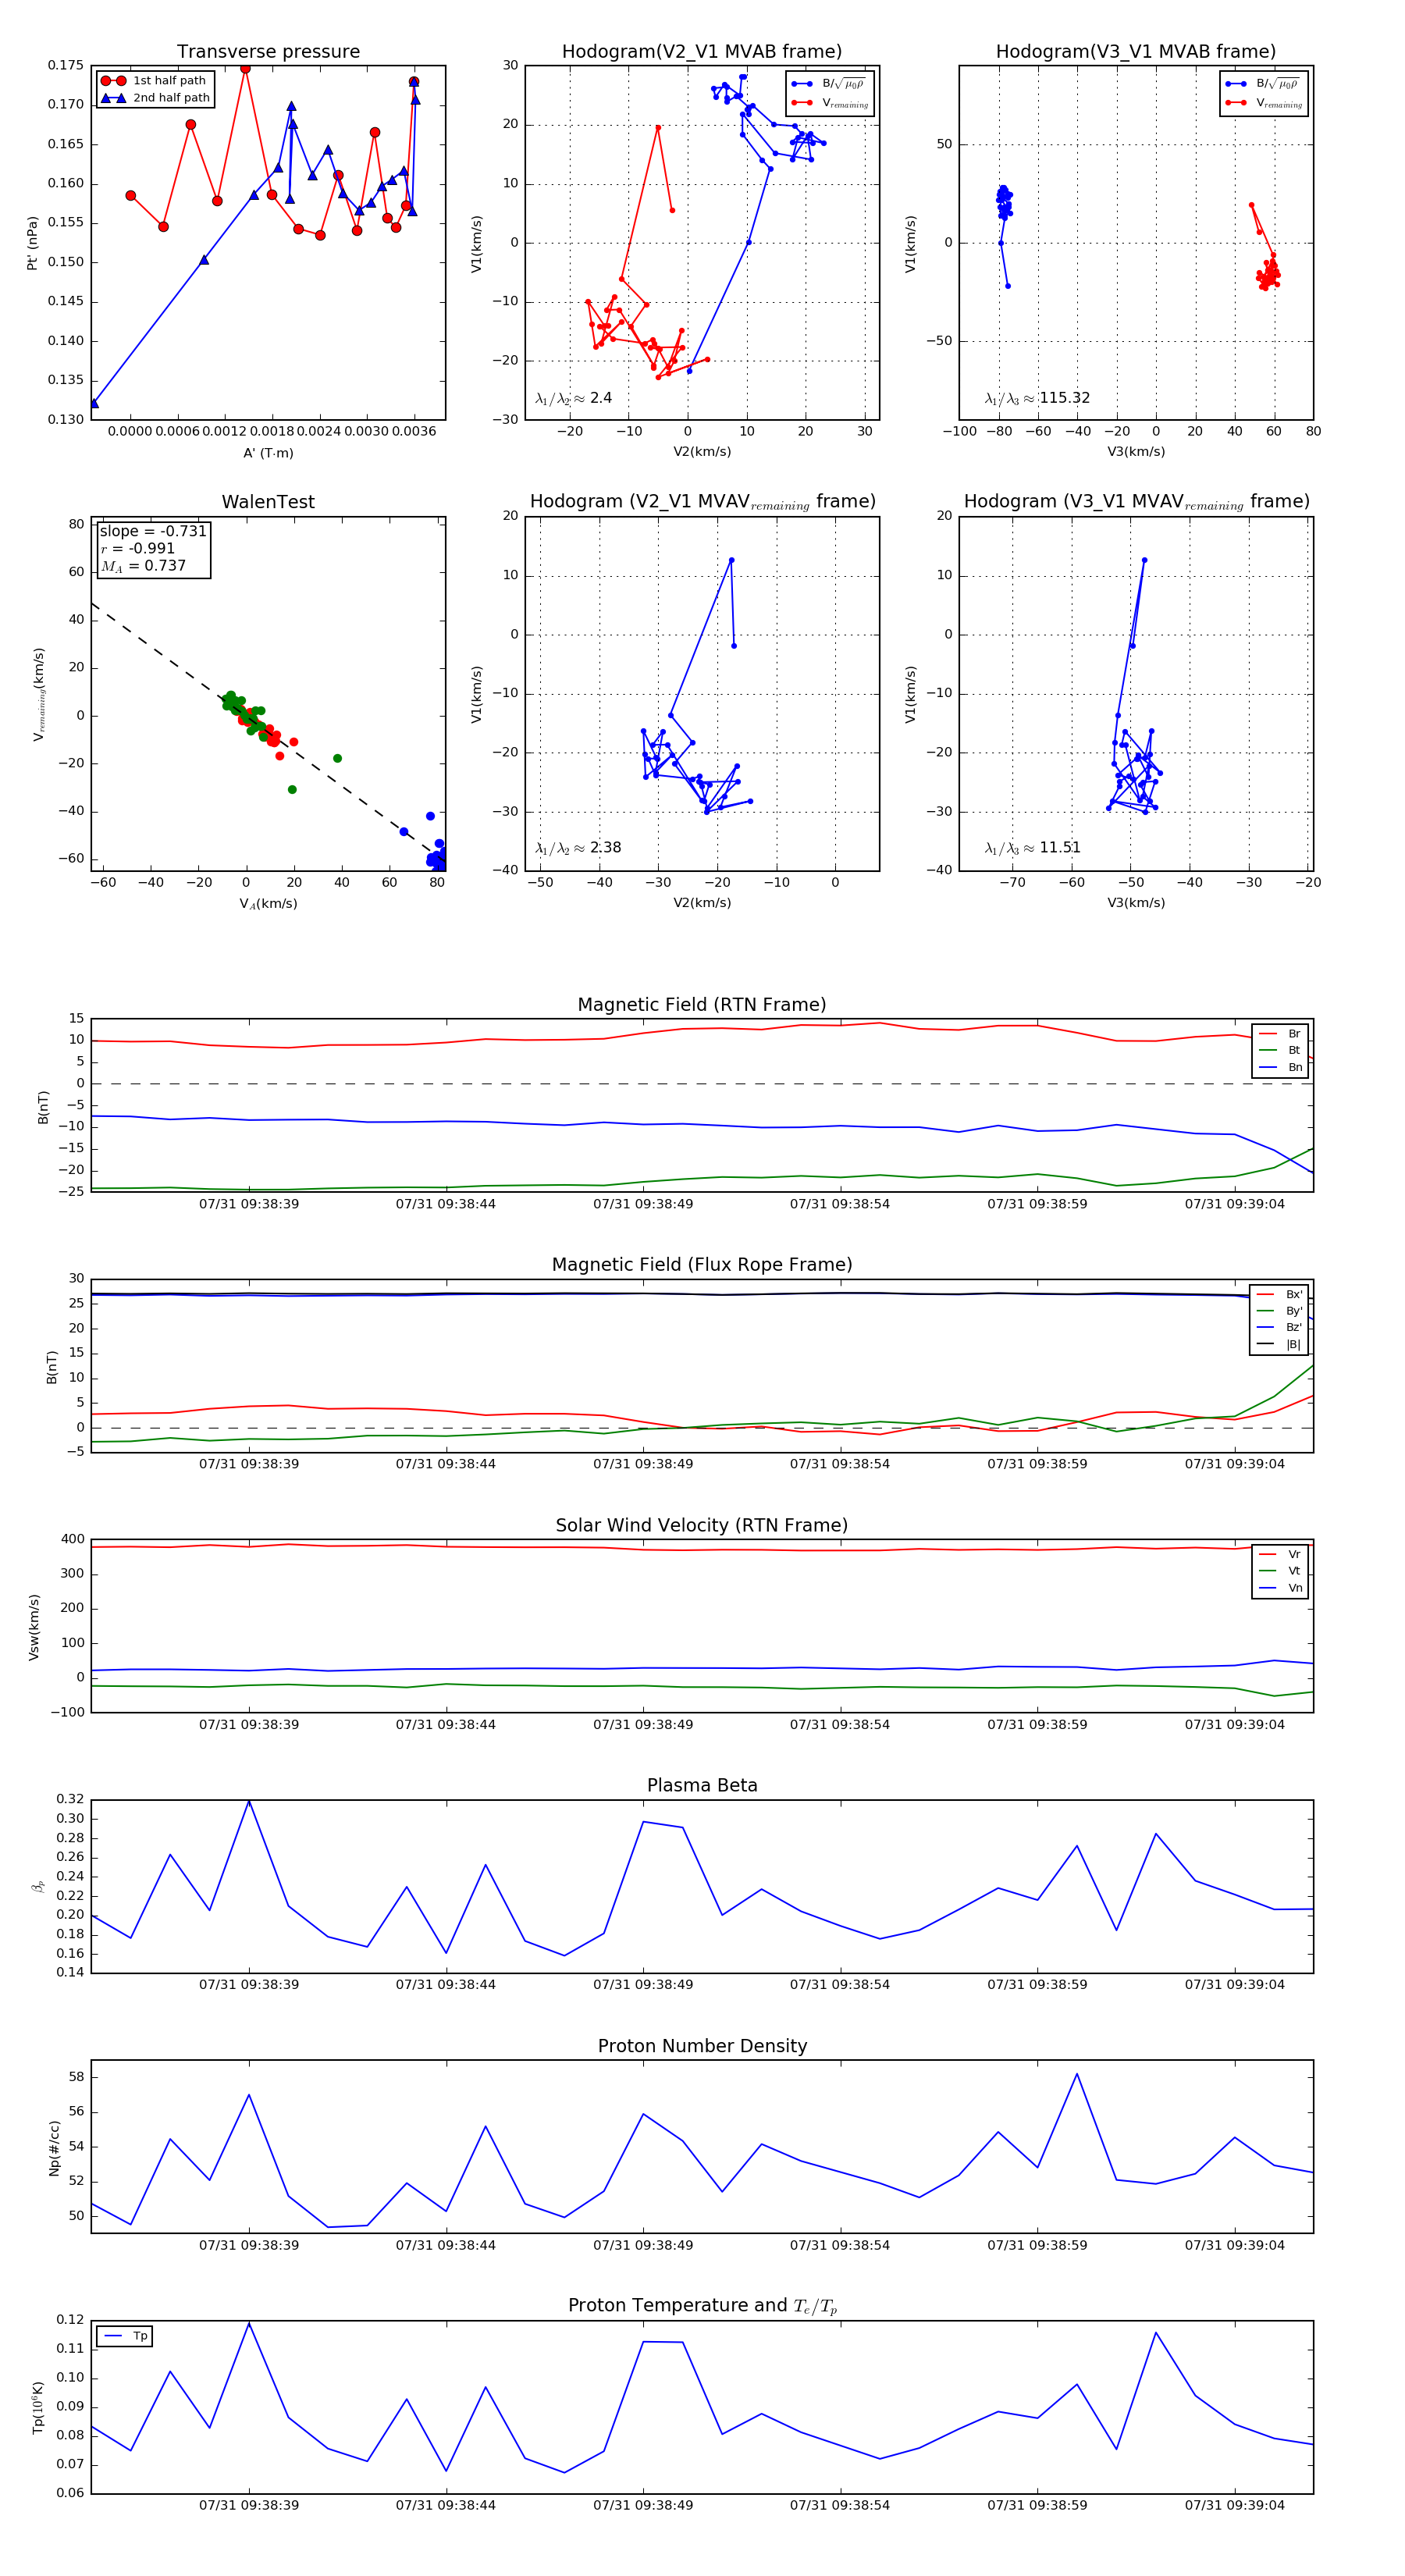
Task: Select the "Bt" legend entry
Action: tap(1281, 1050)
